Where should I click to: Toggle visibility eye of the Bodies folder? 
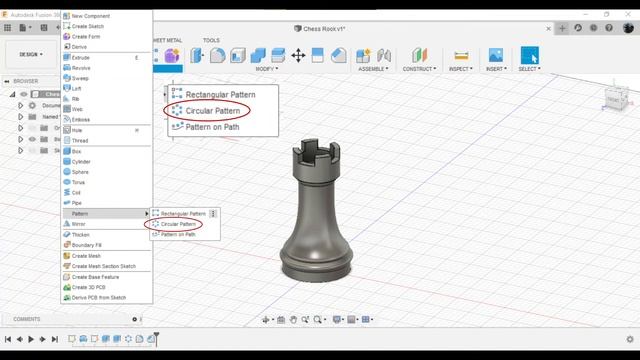pyautogui.click(x=32, y=139)
